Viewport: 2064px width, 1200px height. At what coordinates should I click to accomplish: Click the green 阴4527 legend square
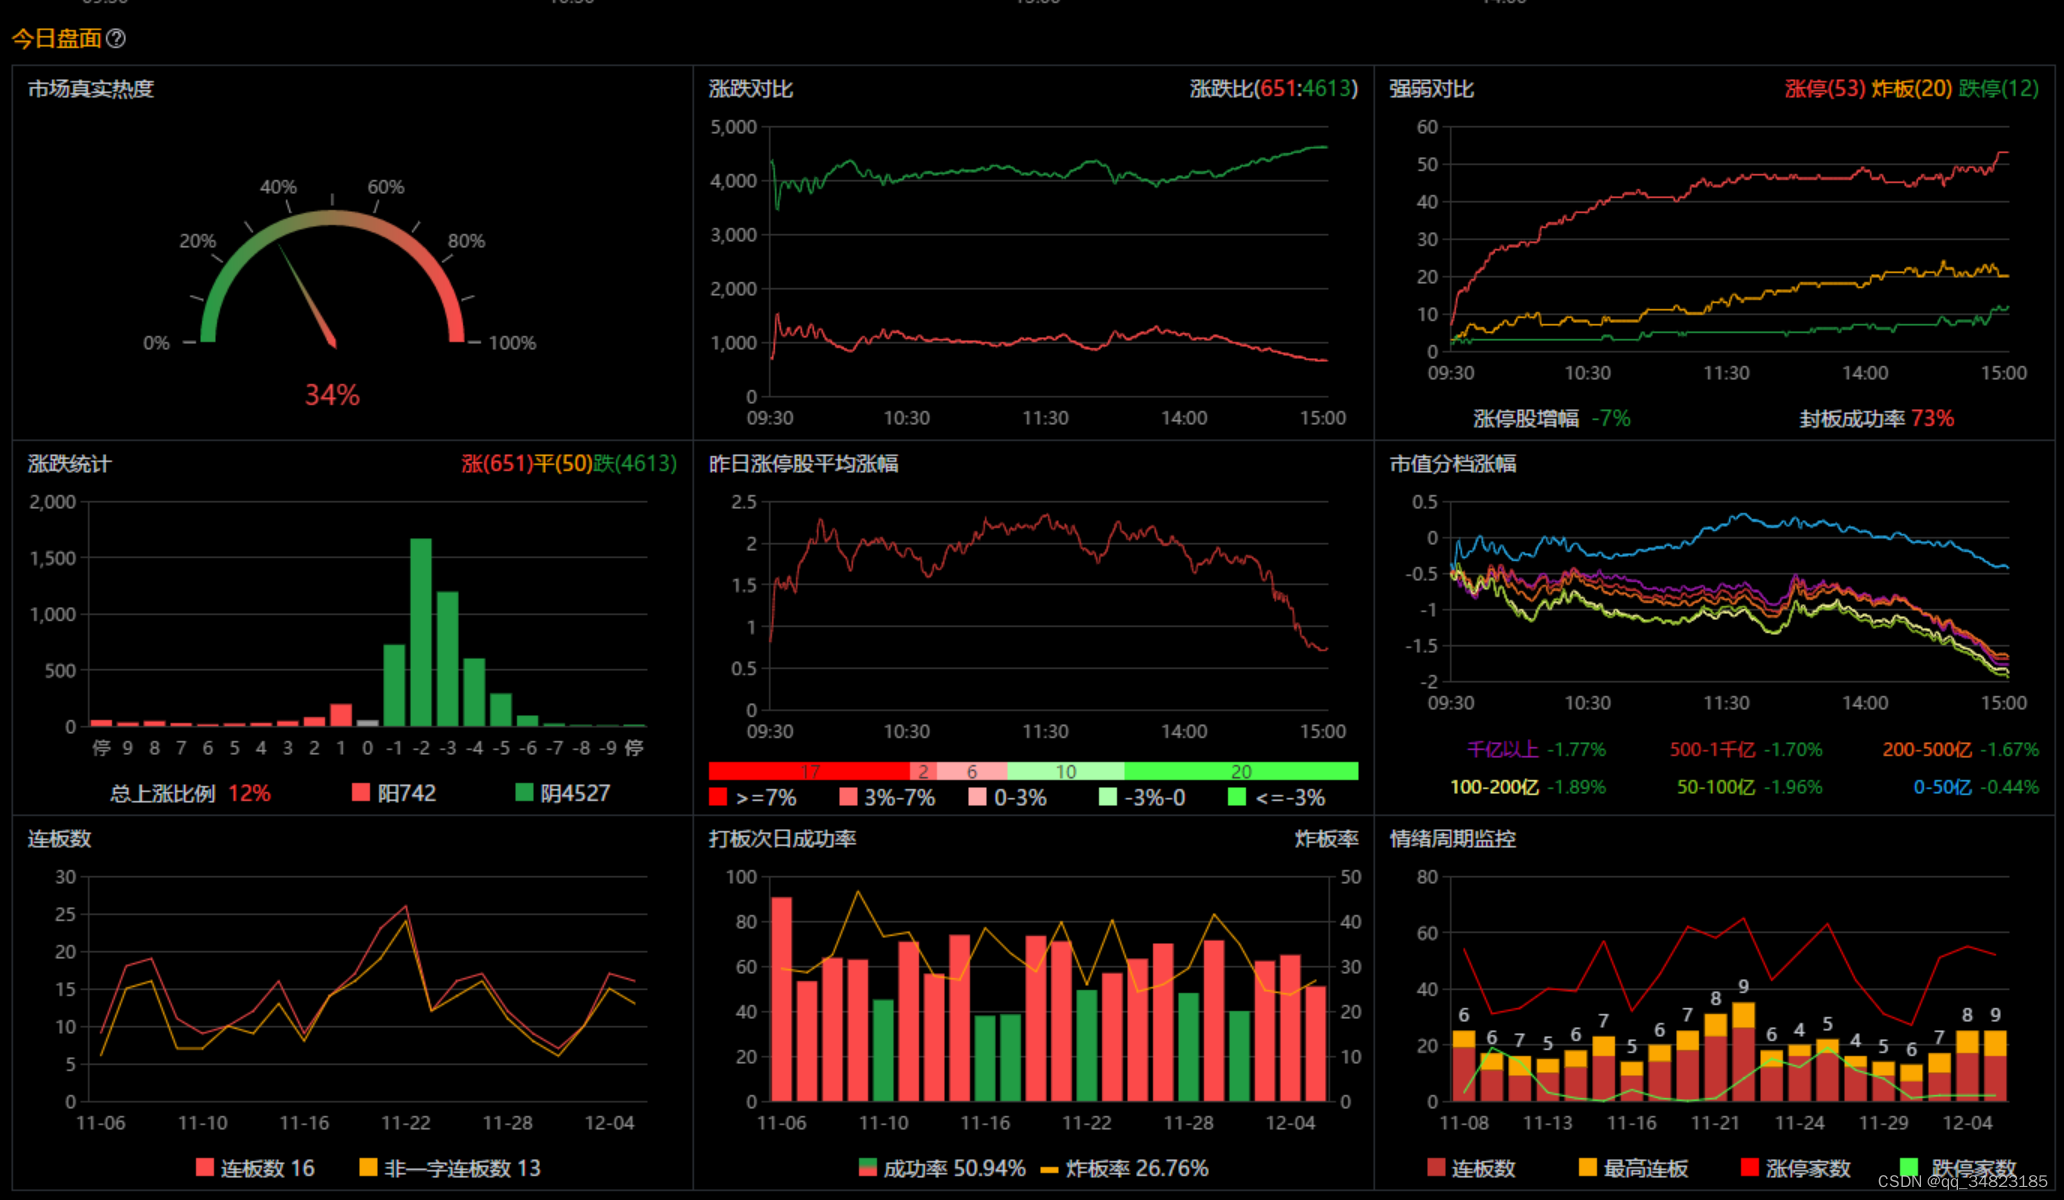tap(524, 793)
